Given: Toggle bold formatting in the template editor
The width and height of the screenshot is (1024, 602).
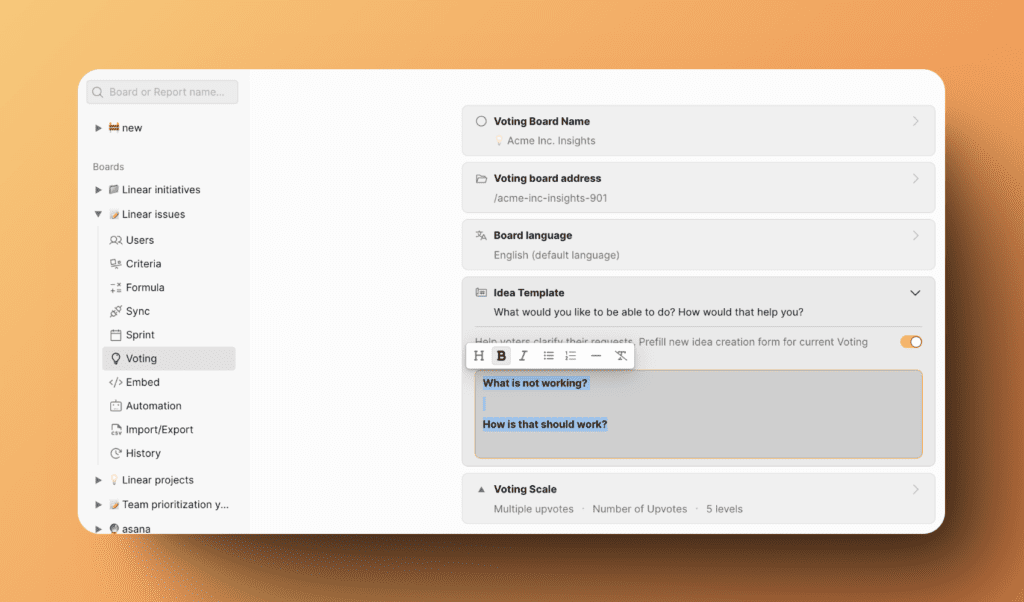Looking at the screenshot, I should (x=501, y=355).
